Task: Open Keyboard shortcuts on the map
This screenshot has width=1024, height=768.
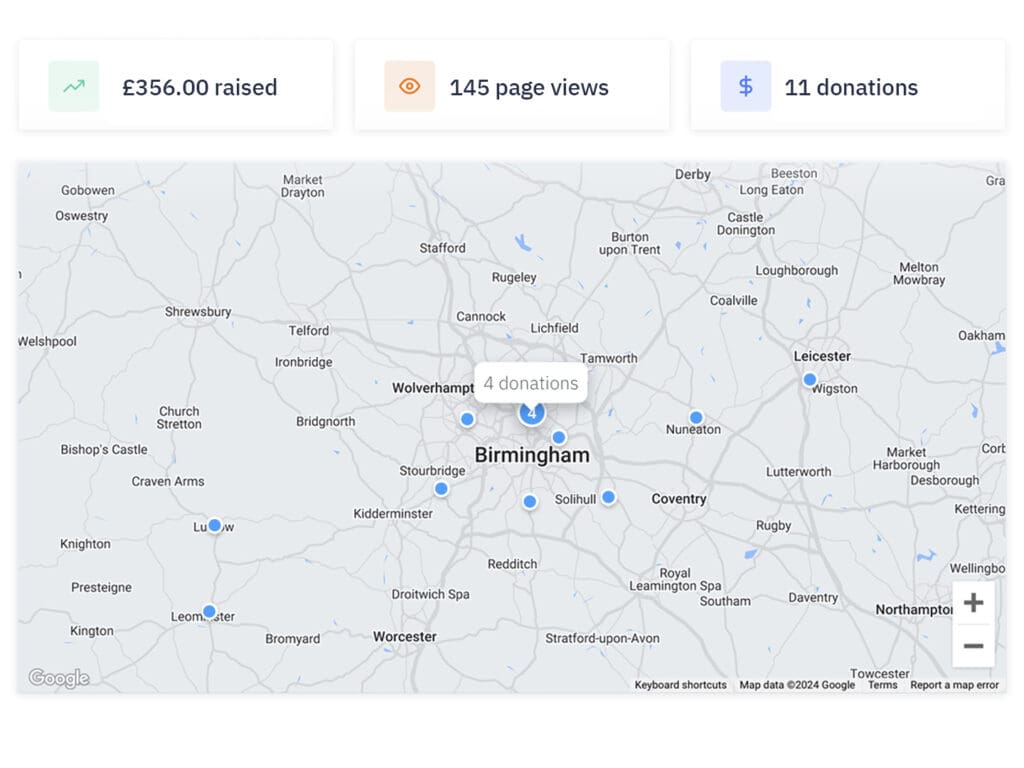Action: (x=680, y=685)
